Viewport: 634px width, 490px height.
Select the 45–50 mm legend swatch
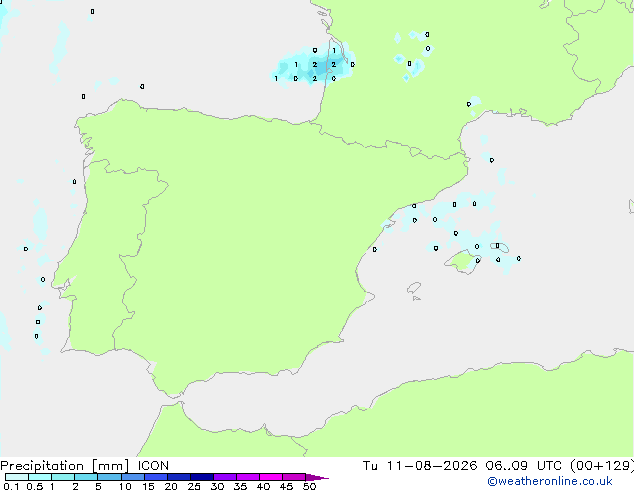coord(294,477)
